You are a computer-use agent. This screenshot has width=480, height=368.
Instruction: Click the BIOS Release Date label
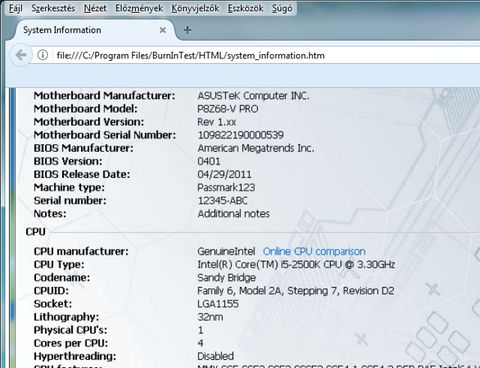(82, 174)
